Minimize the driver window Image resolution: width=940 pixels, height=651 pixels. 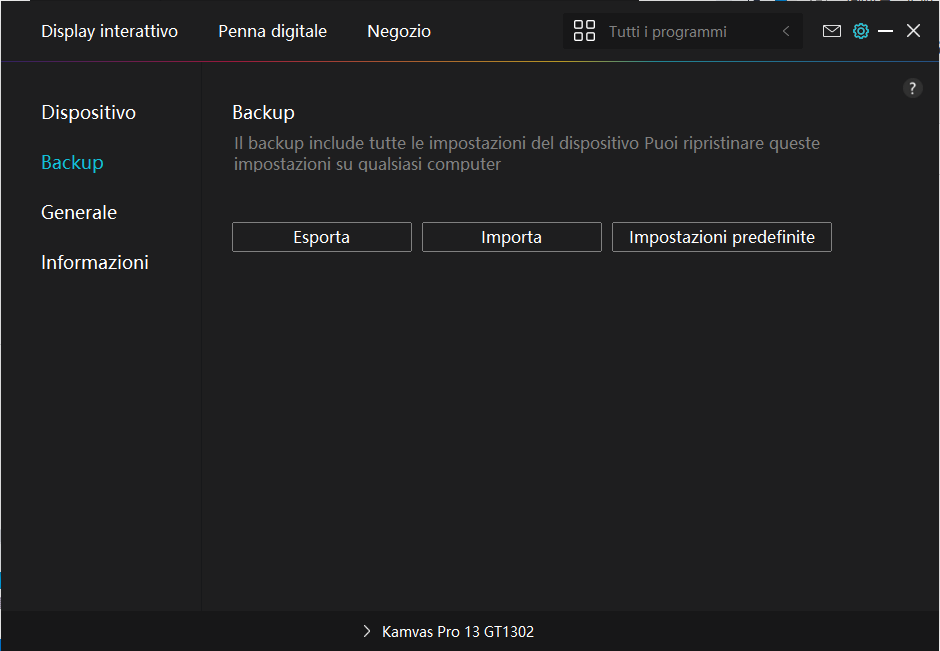[886, 31]
